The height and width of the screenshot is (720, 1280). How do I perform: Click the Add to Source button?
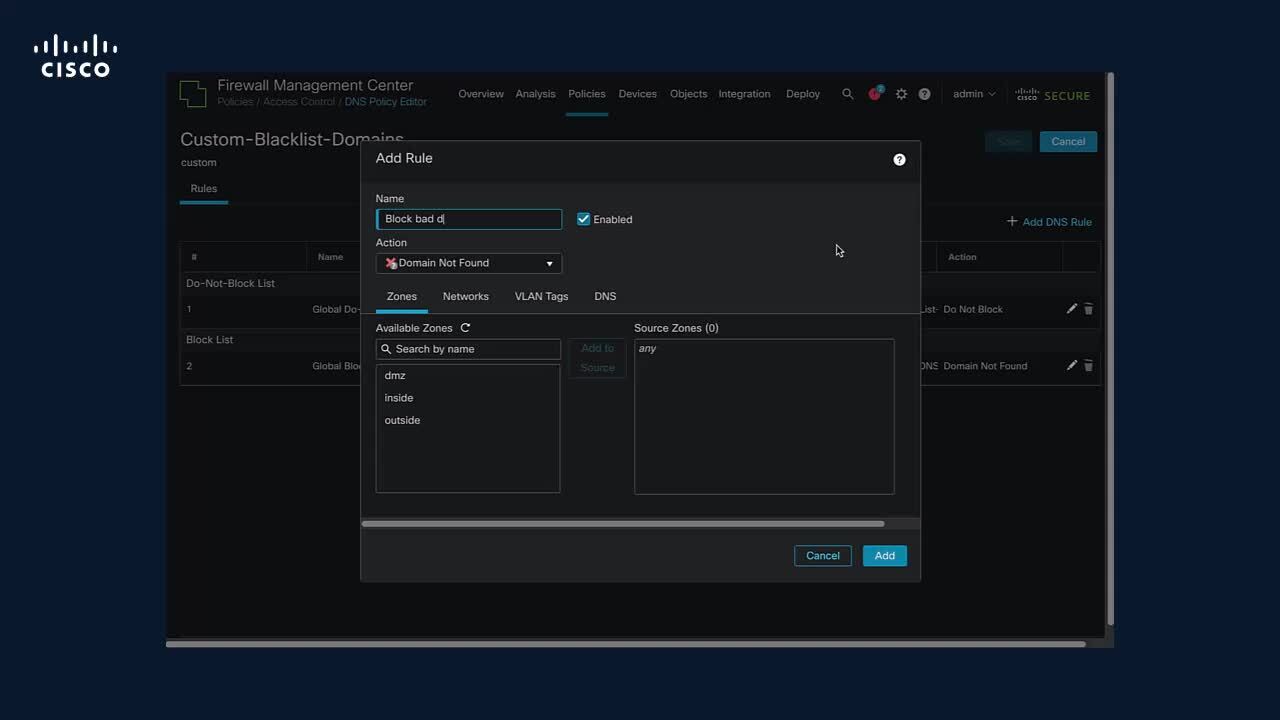tap(598, 358)
